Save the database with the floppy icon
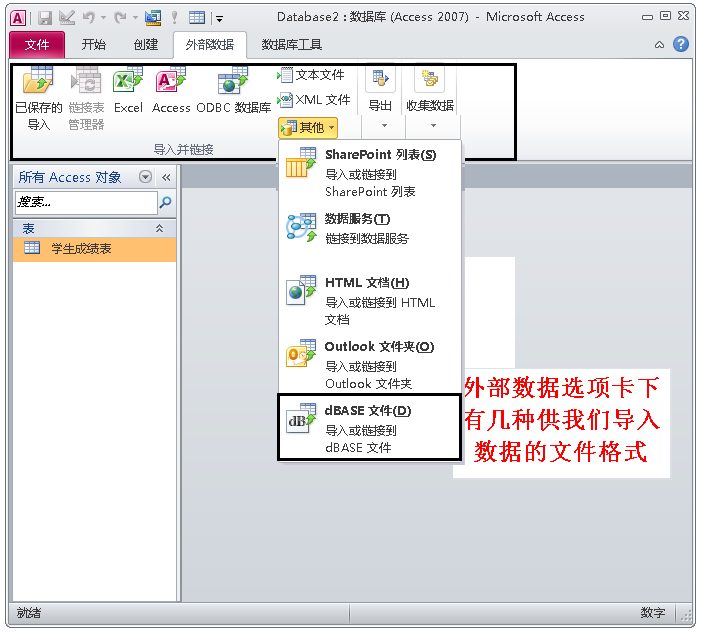The image size is (702, 632). click(x=45, y=18)
